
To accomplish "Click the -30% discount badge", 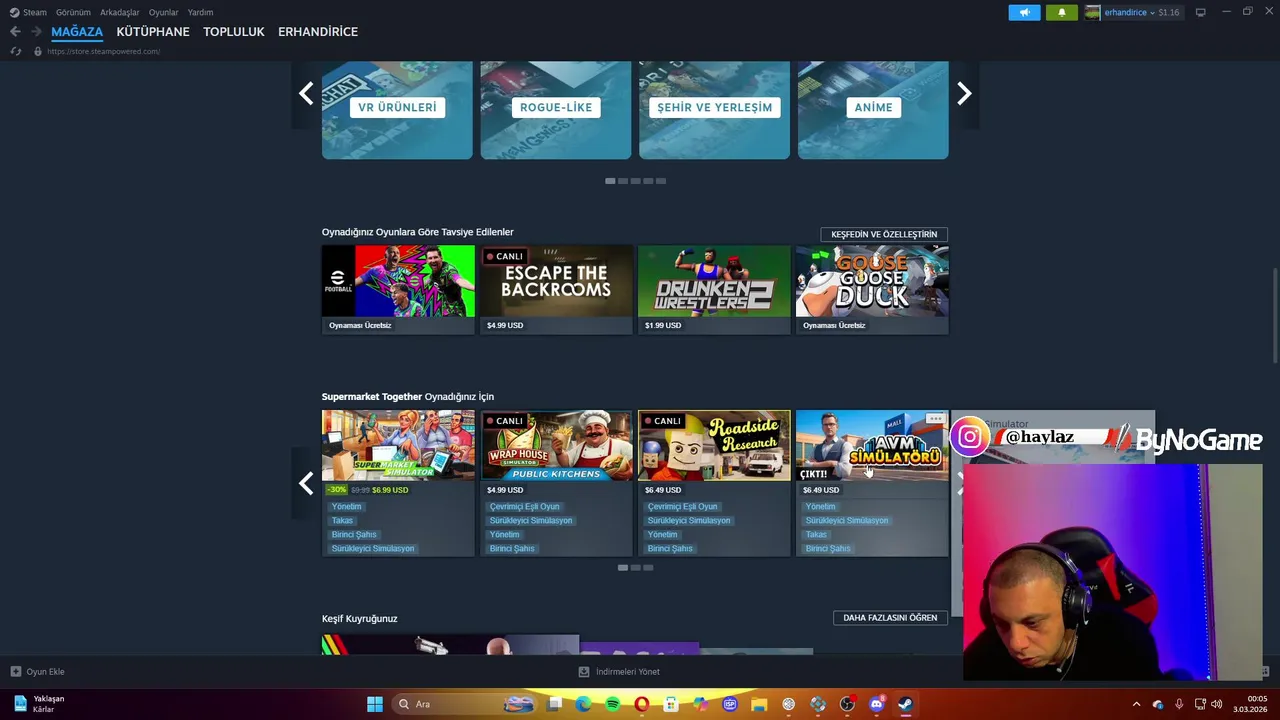I will coord(336,490).
